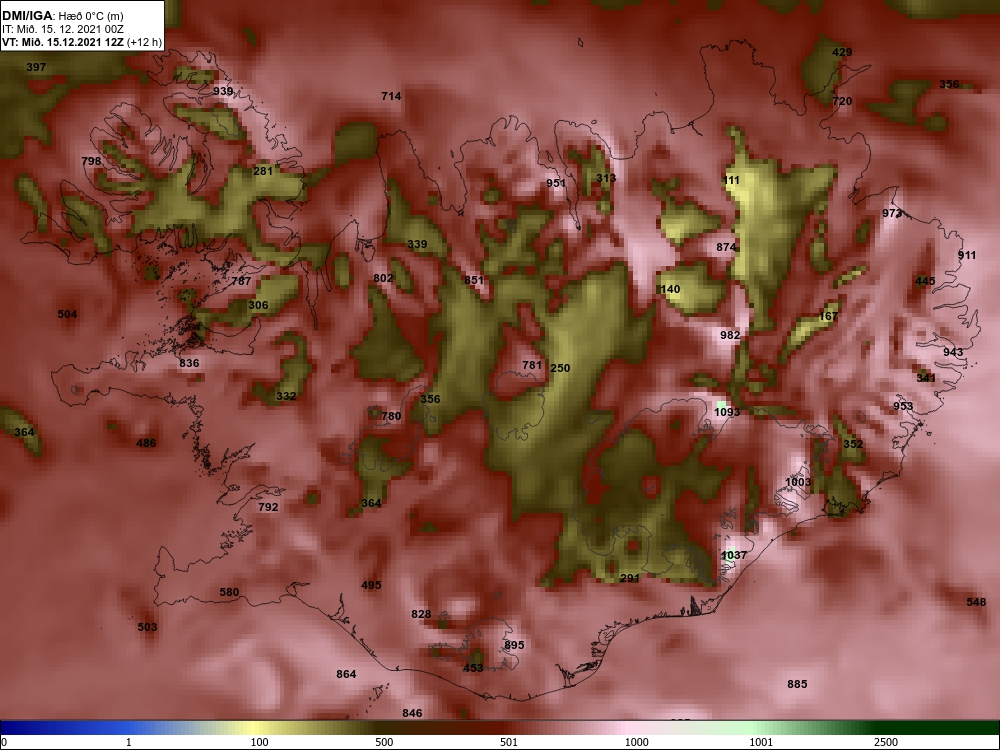Viewport: 1000px width, 750px height.
Task: Choose the 943 value
Action: pyautogui.click(x=953, y=352)
